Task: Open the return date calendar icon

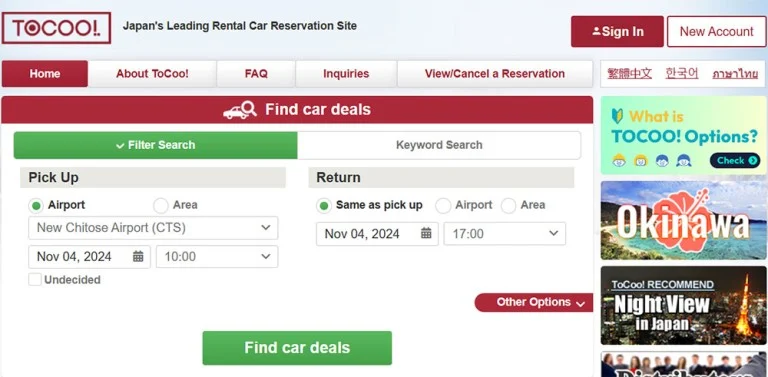Action: [x=426, y=234]
